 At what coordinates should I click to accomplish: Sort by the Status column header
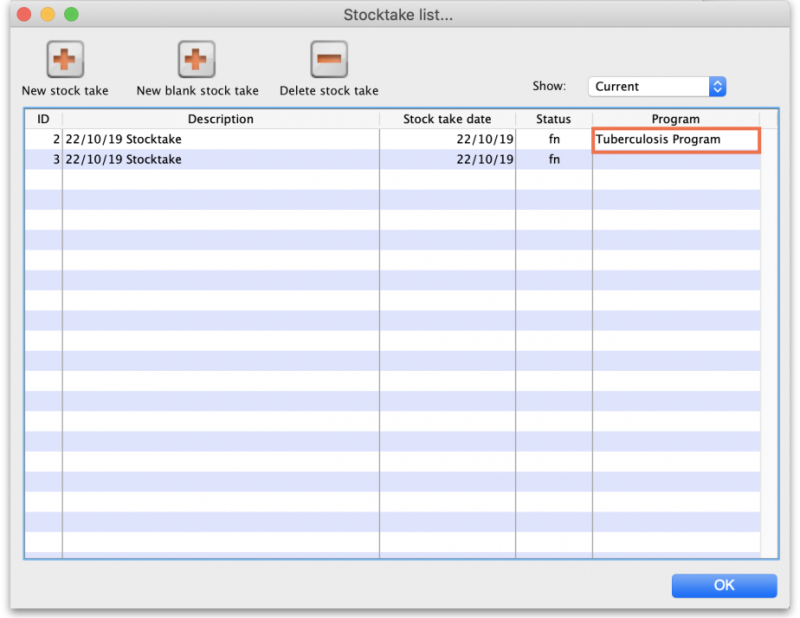553,119
